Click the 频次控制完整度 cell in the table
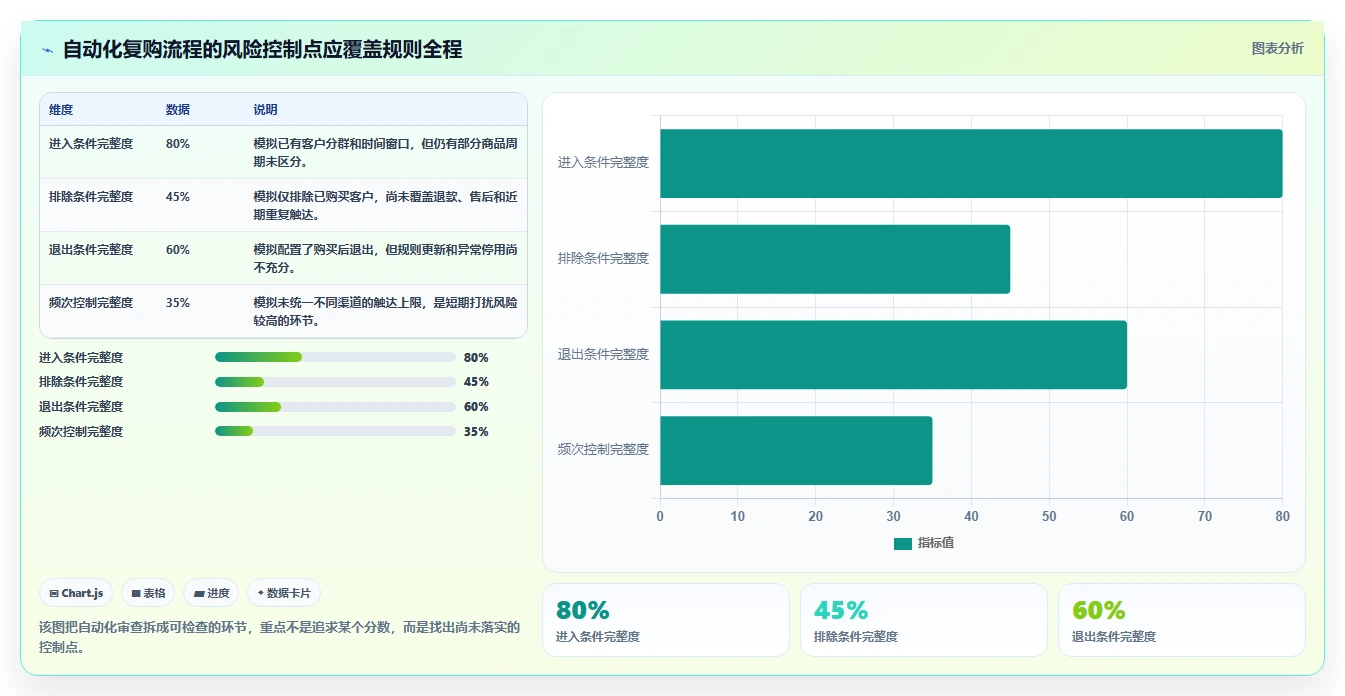Image resolution: width=1345 pixels, height=696 pixels. (x=91, y=303)
